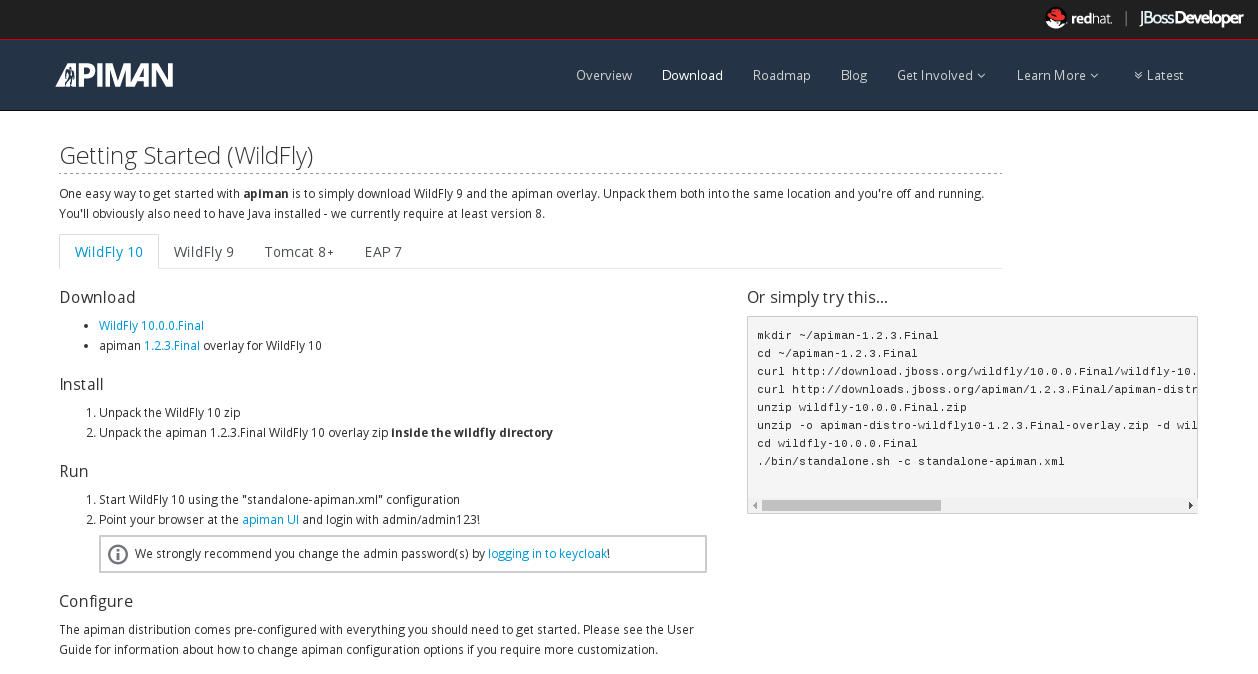Visit the Red Hat logo link

pos(1078,18)
